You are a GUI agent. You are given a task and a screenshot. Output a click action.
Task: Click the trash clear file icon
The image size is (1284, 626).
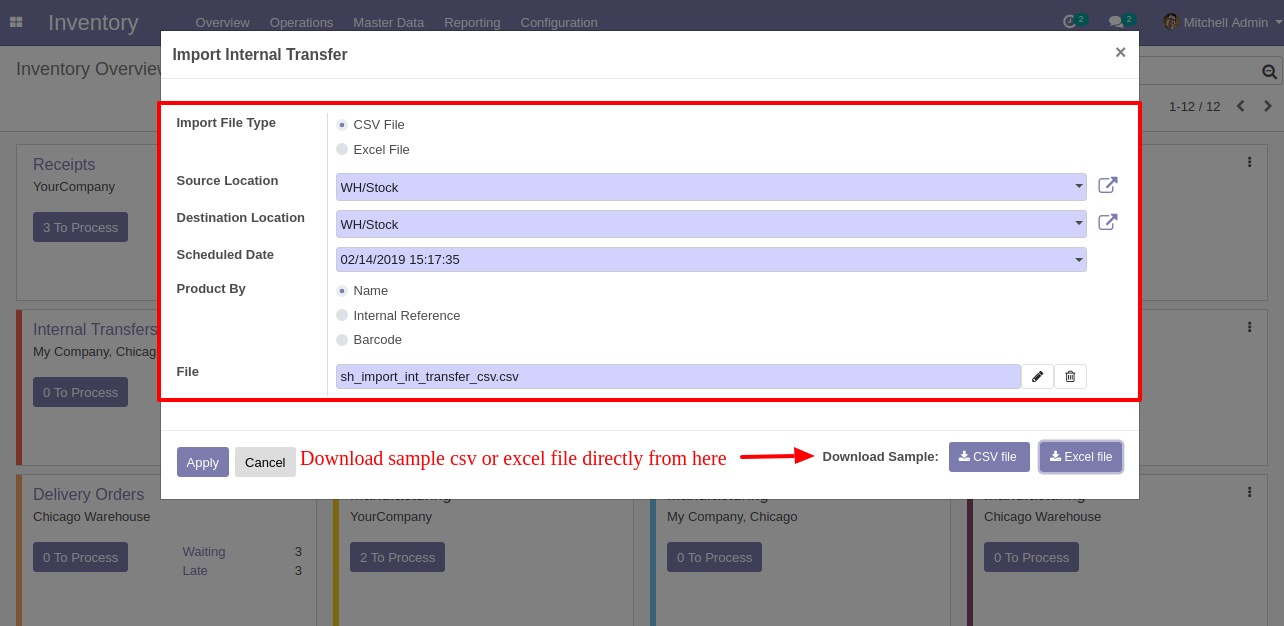(1070, 376)
